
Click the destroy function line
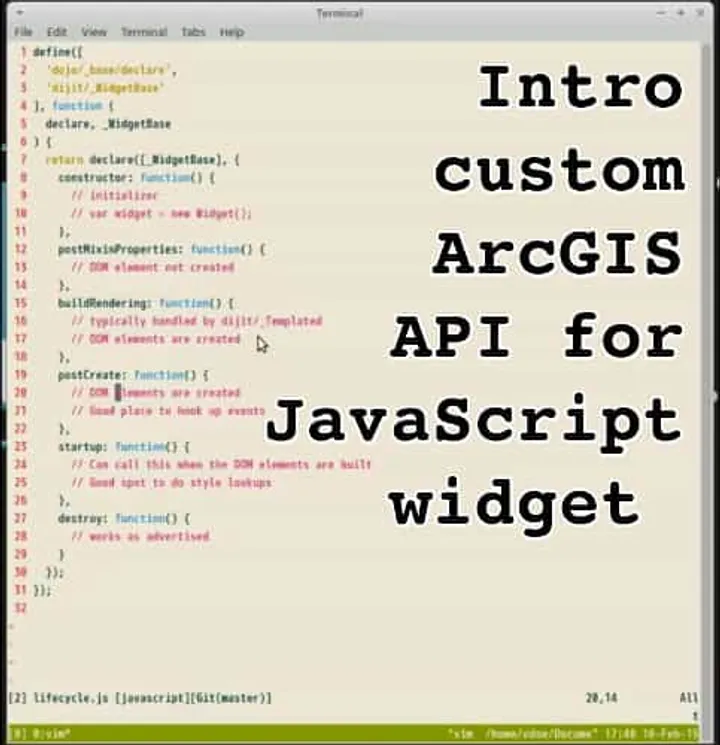point(124,518)
